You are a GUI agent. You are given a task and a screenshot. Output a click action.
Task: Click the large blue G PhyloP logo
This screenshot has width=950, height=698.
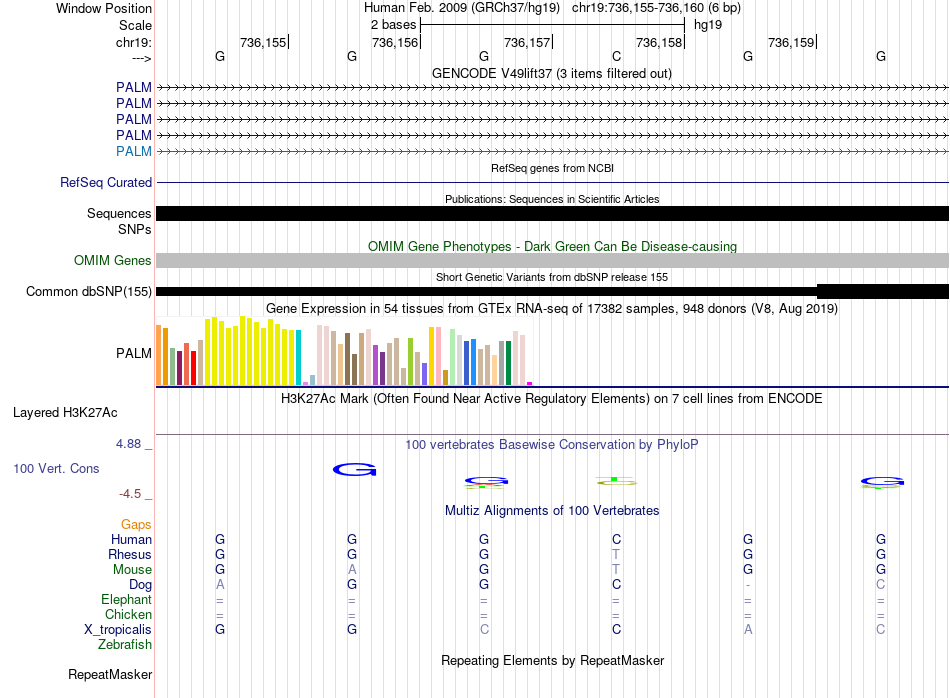355,470
